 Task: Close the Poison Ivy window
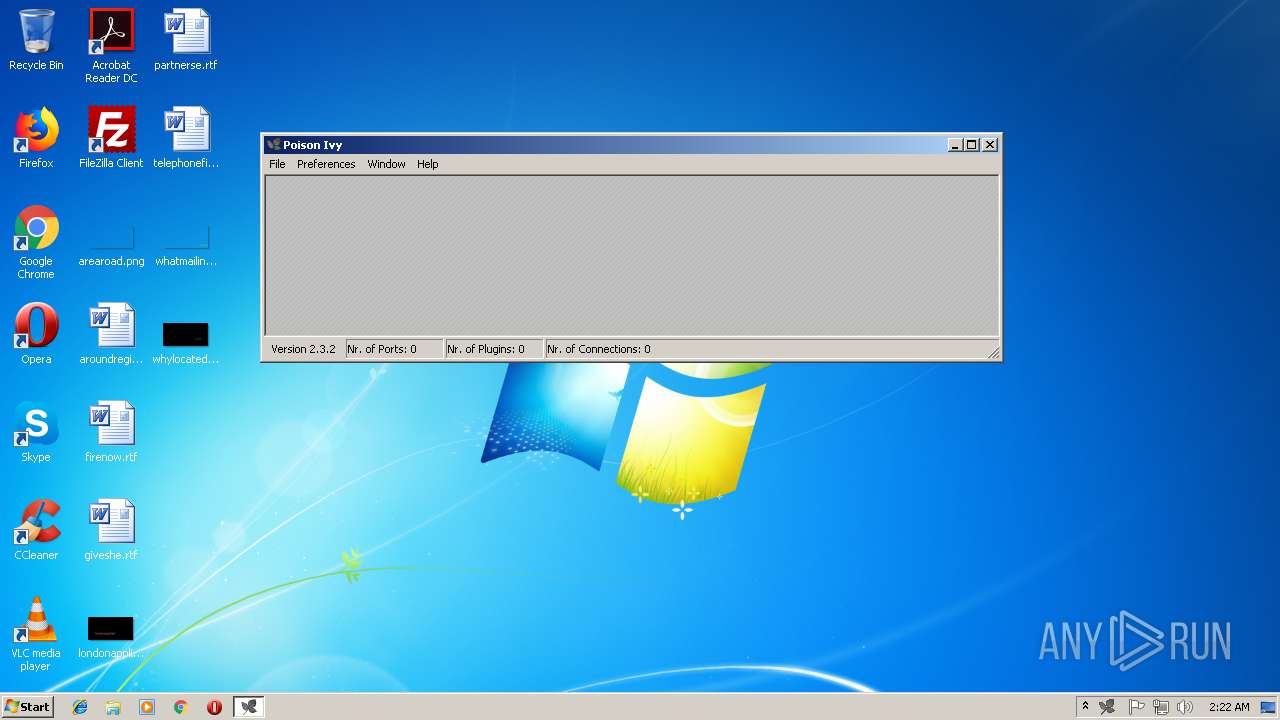(990, 145)
